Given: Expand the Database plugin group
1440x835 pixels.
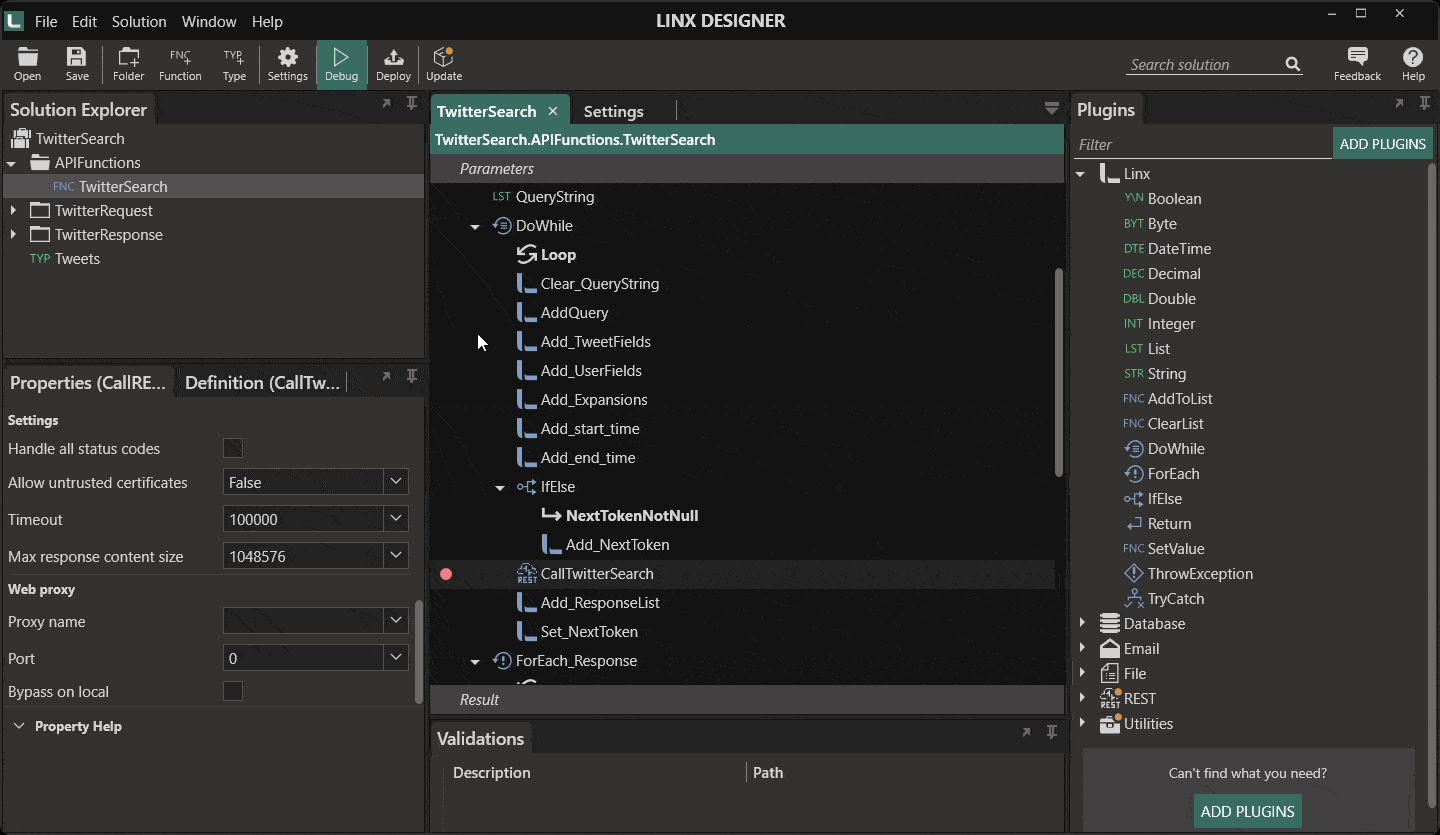Looking at the screenshot, I should point(1082,624).
